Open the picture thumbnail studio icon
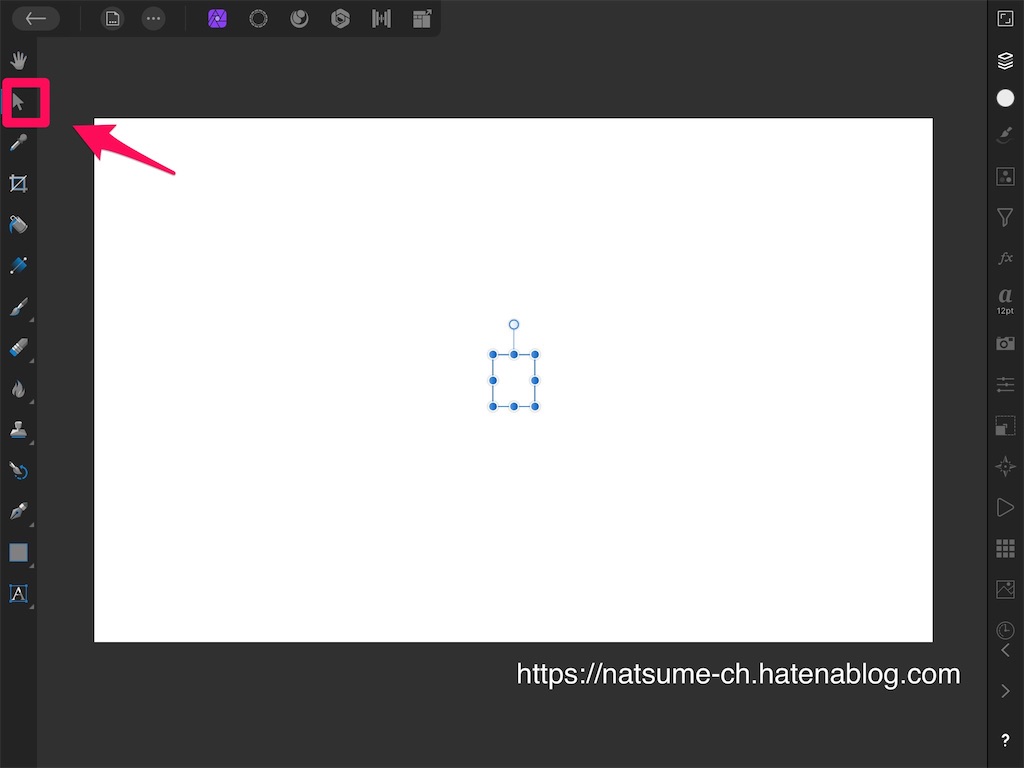The height and width of the screenshot is (768, 1024). [1005, 589]
